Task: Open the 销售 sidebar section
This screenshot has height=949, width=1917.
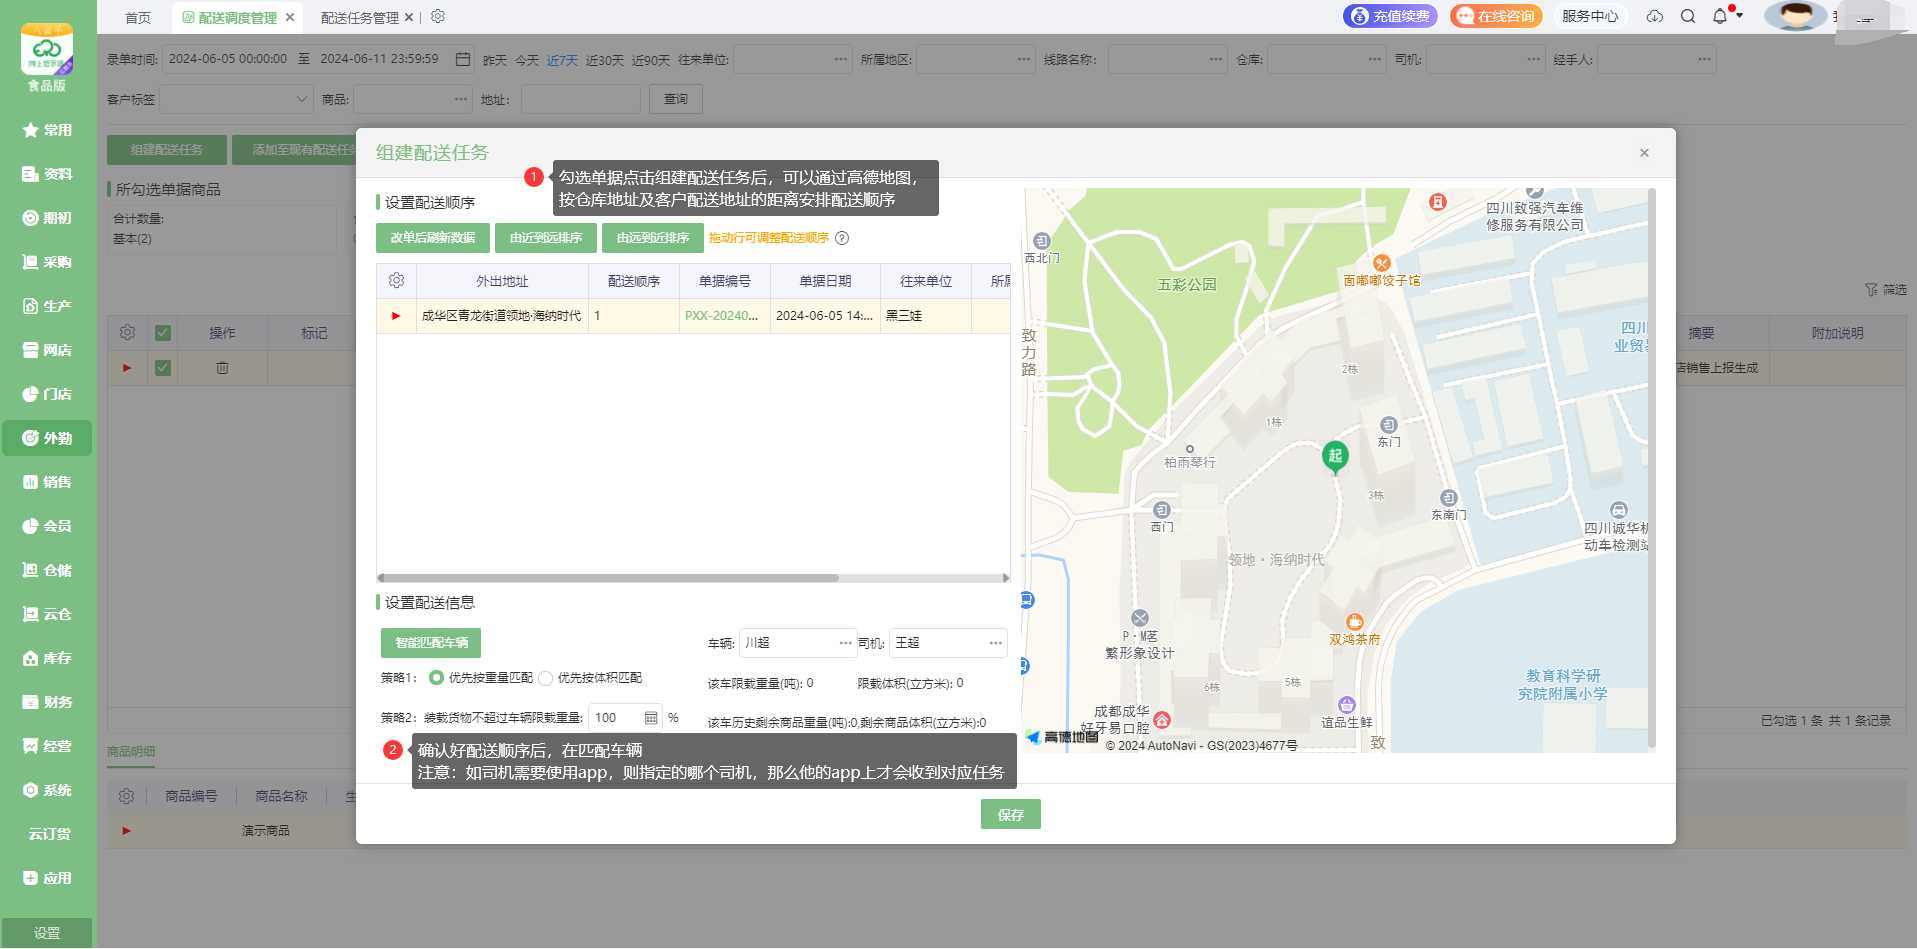Action: (x=47, y=482)
